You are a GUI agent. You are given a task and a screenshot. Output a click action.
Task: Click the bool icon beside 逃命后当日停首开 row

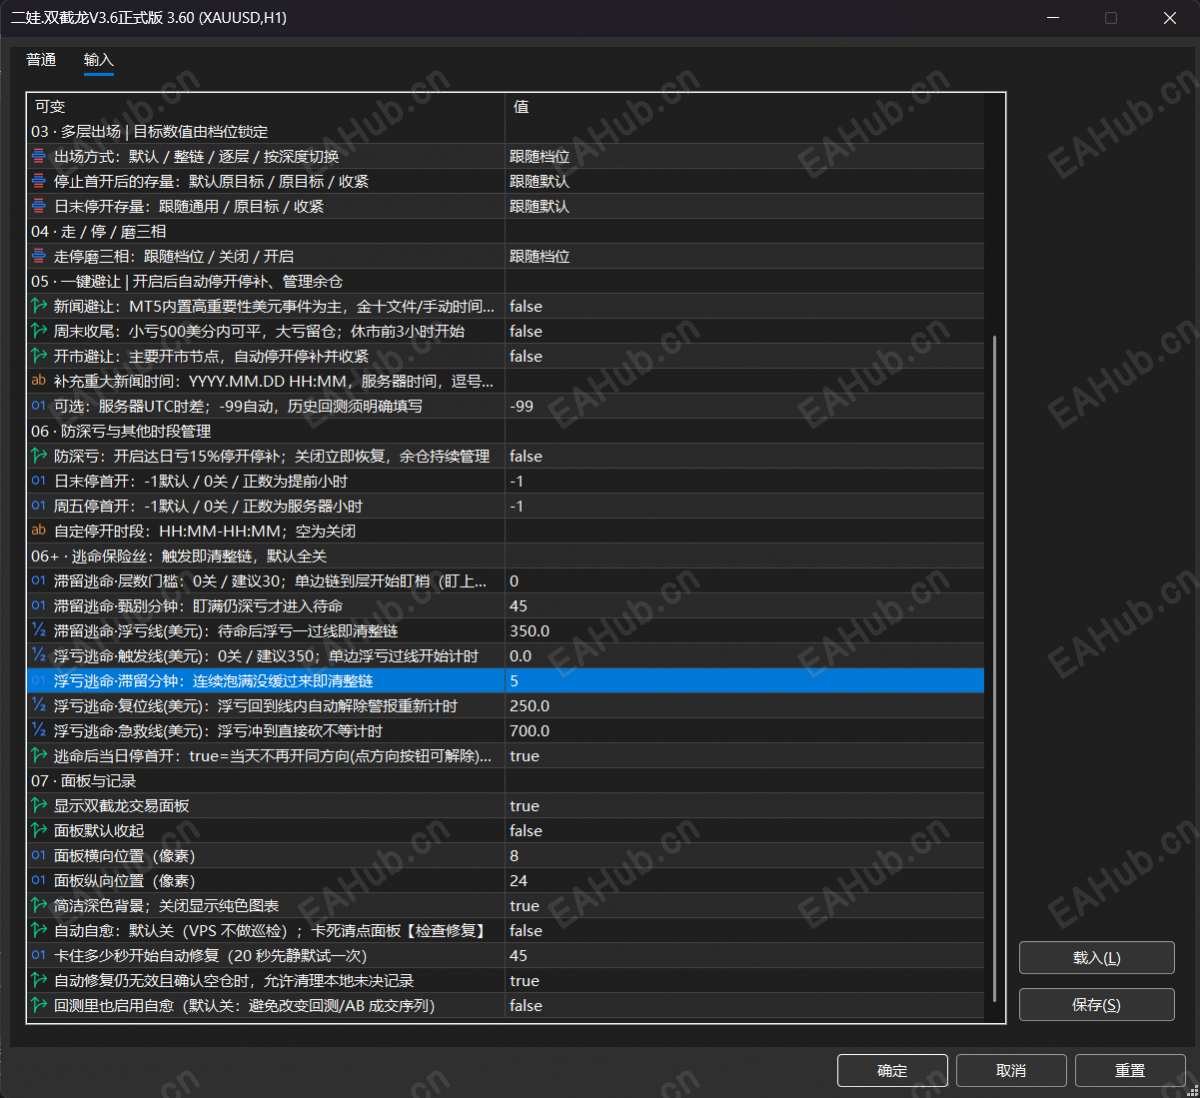click(x=39, y=756)
